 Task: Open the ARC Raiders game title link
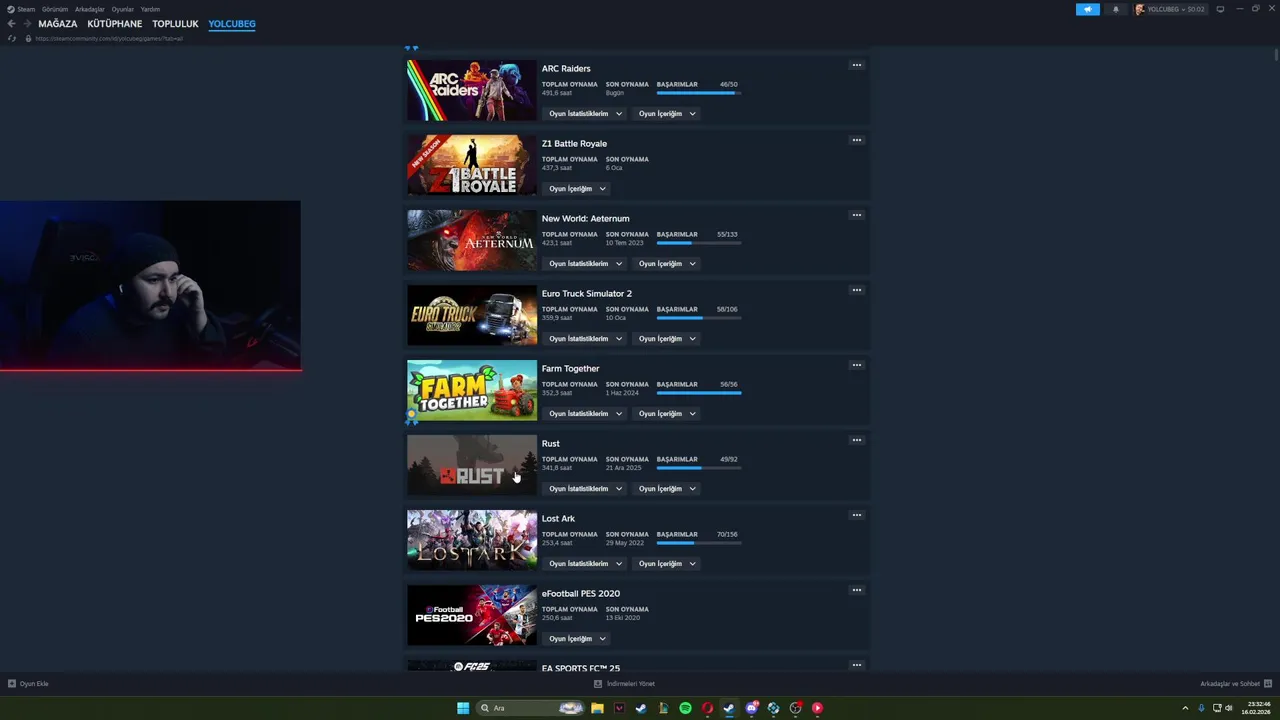(x=566, y=69)
